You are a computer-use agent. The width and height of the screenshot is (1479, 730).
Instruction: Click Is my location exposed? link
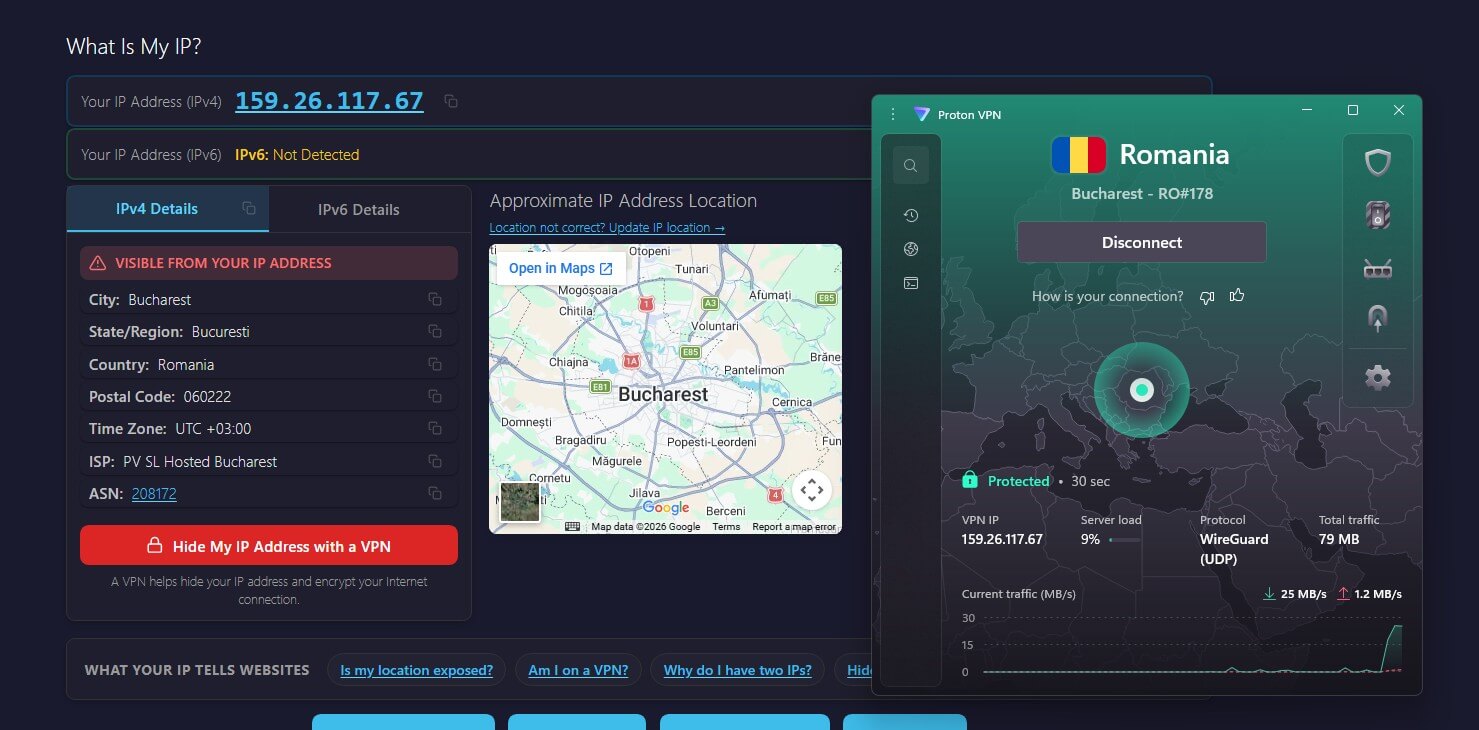(x=416, y=670)
